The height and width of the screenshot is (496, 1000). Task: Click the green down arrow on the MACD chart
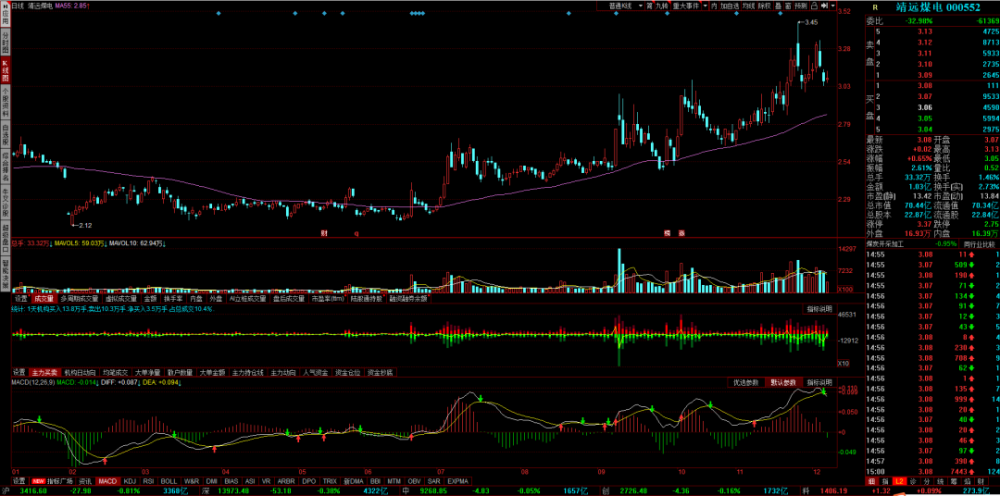click(x=482, y=398)
